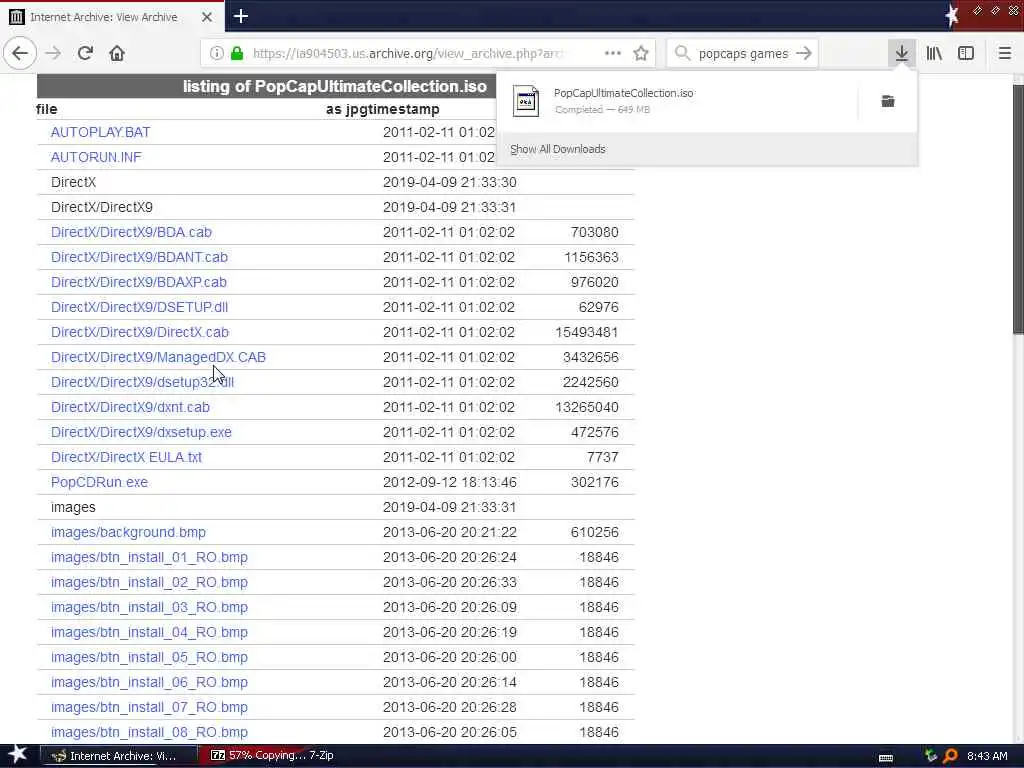Click the size value 15493481
Screen dimensions: 1024x768
(x=586, y=332)
